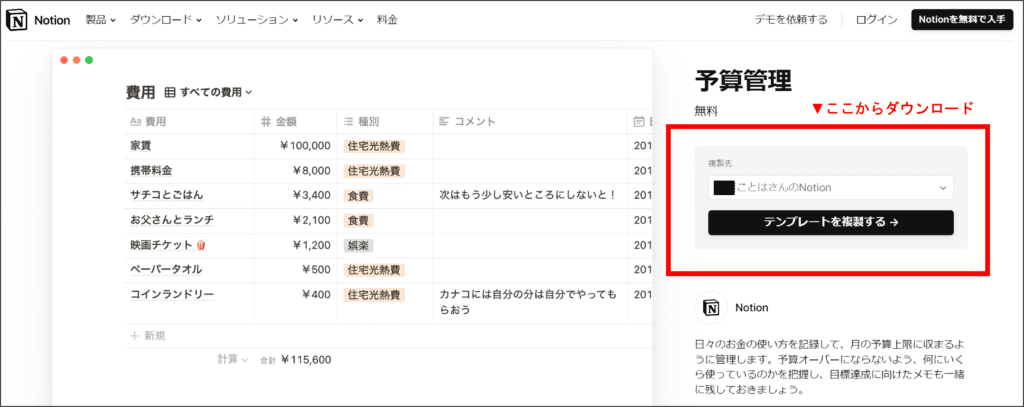This screenshot has width=1024, height=407.
Task: Click デモを依頼する link
Action: (791, 20)
